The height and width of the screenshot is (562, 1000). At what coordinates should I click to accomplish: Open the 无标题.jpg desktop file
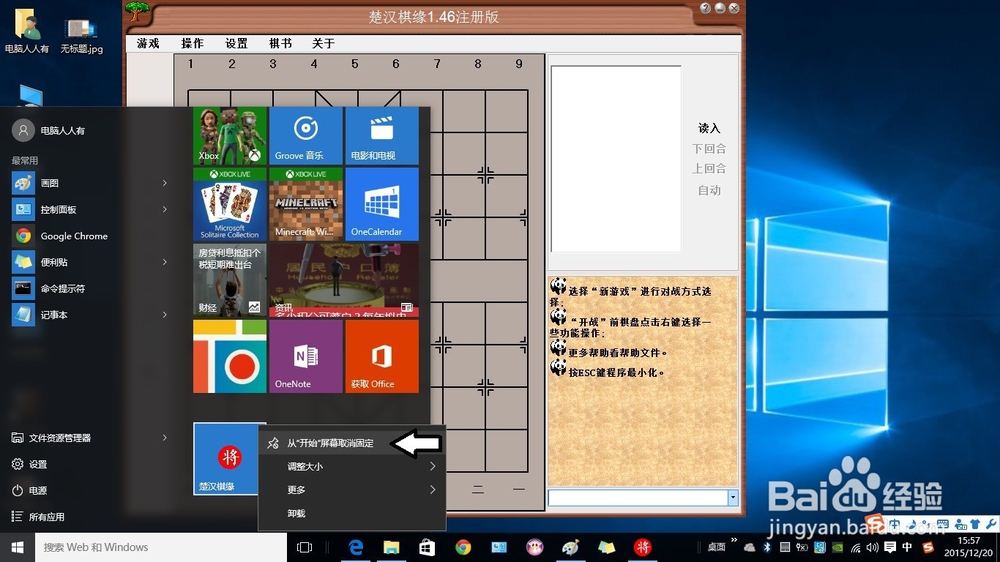[x=82, y=35]
